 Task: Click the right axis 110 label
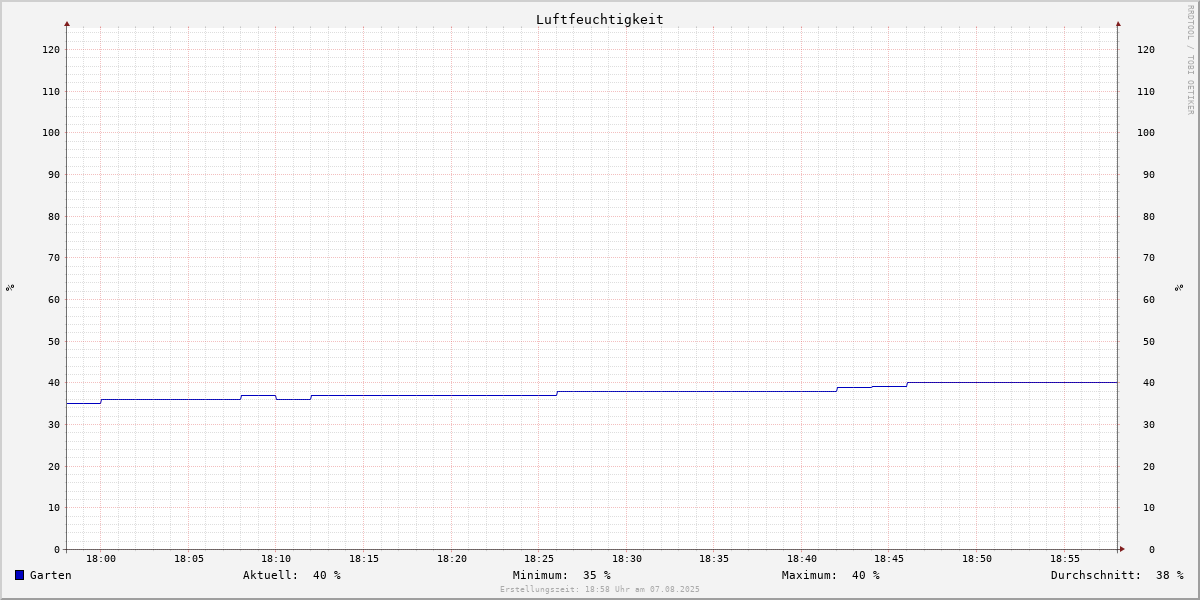point(1146,91)
